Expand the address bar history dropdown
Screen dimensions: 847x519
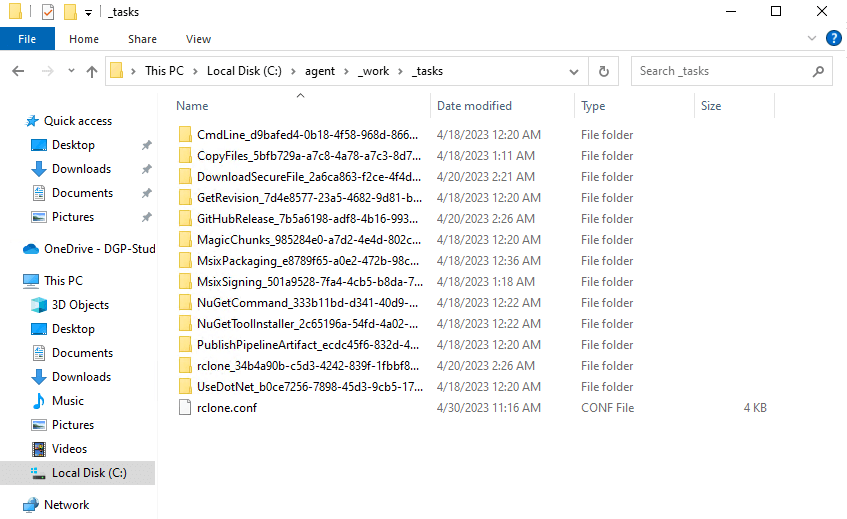pos(574,72)
